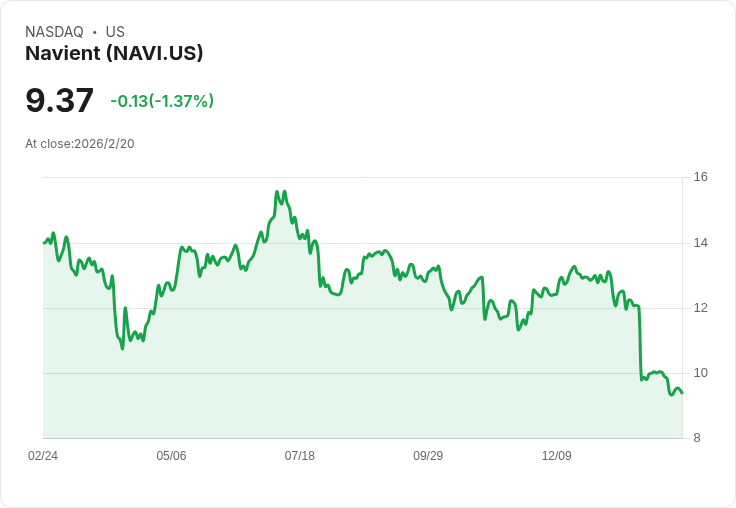Click the 10 price axis label
The width and height of the screenshot is (736, 508).
tap(700, 373)
